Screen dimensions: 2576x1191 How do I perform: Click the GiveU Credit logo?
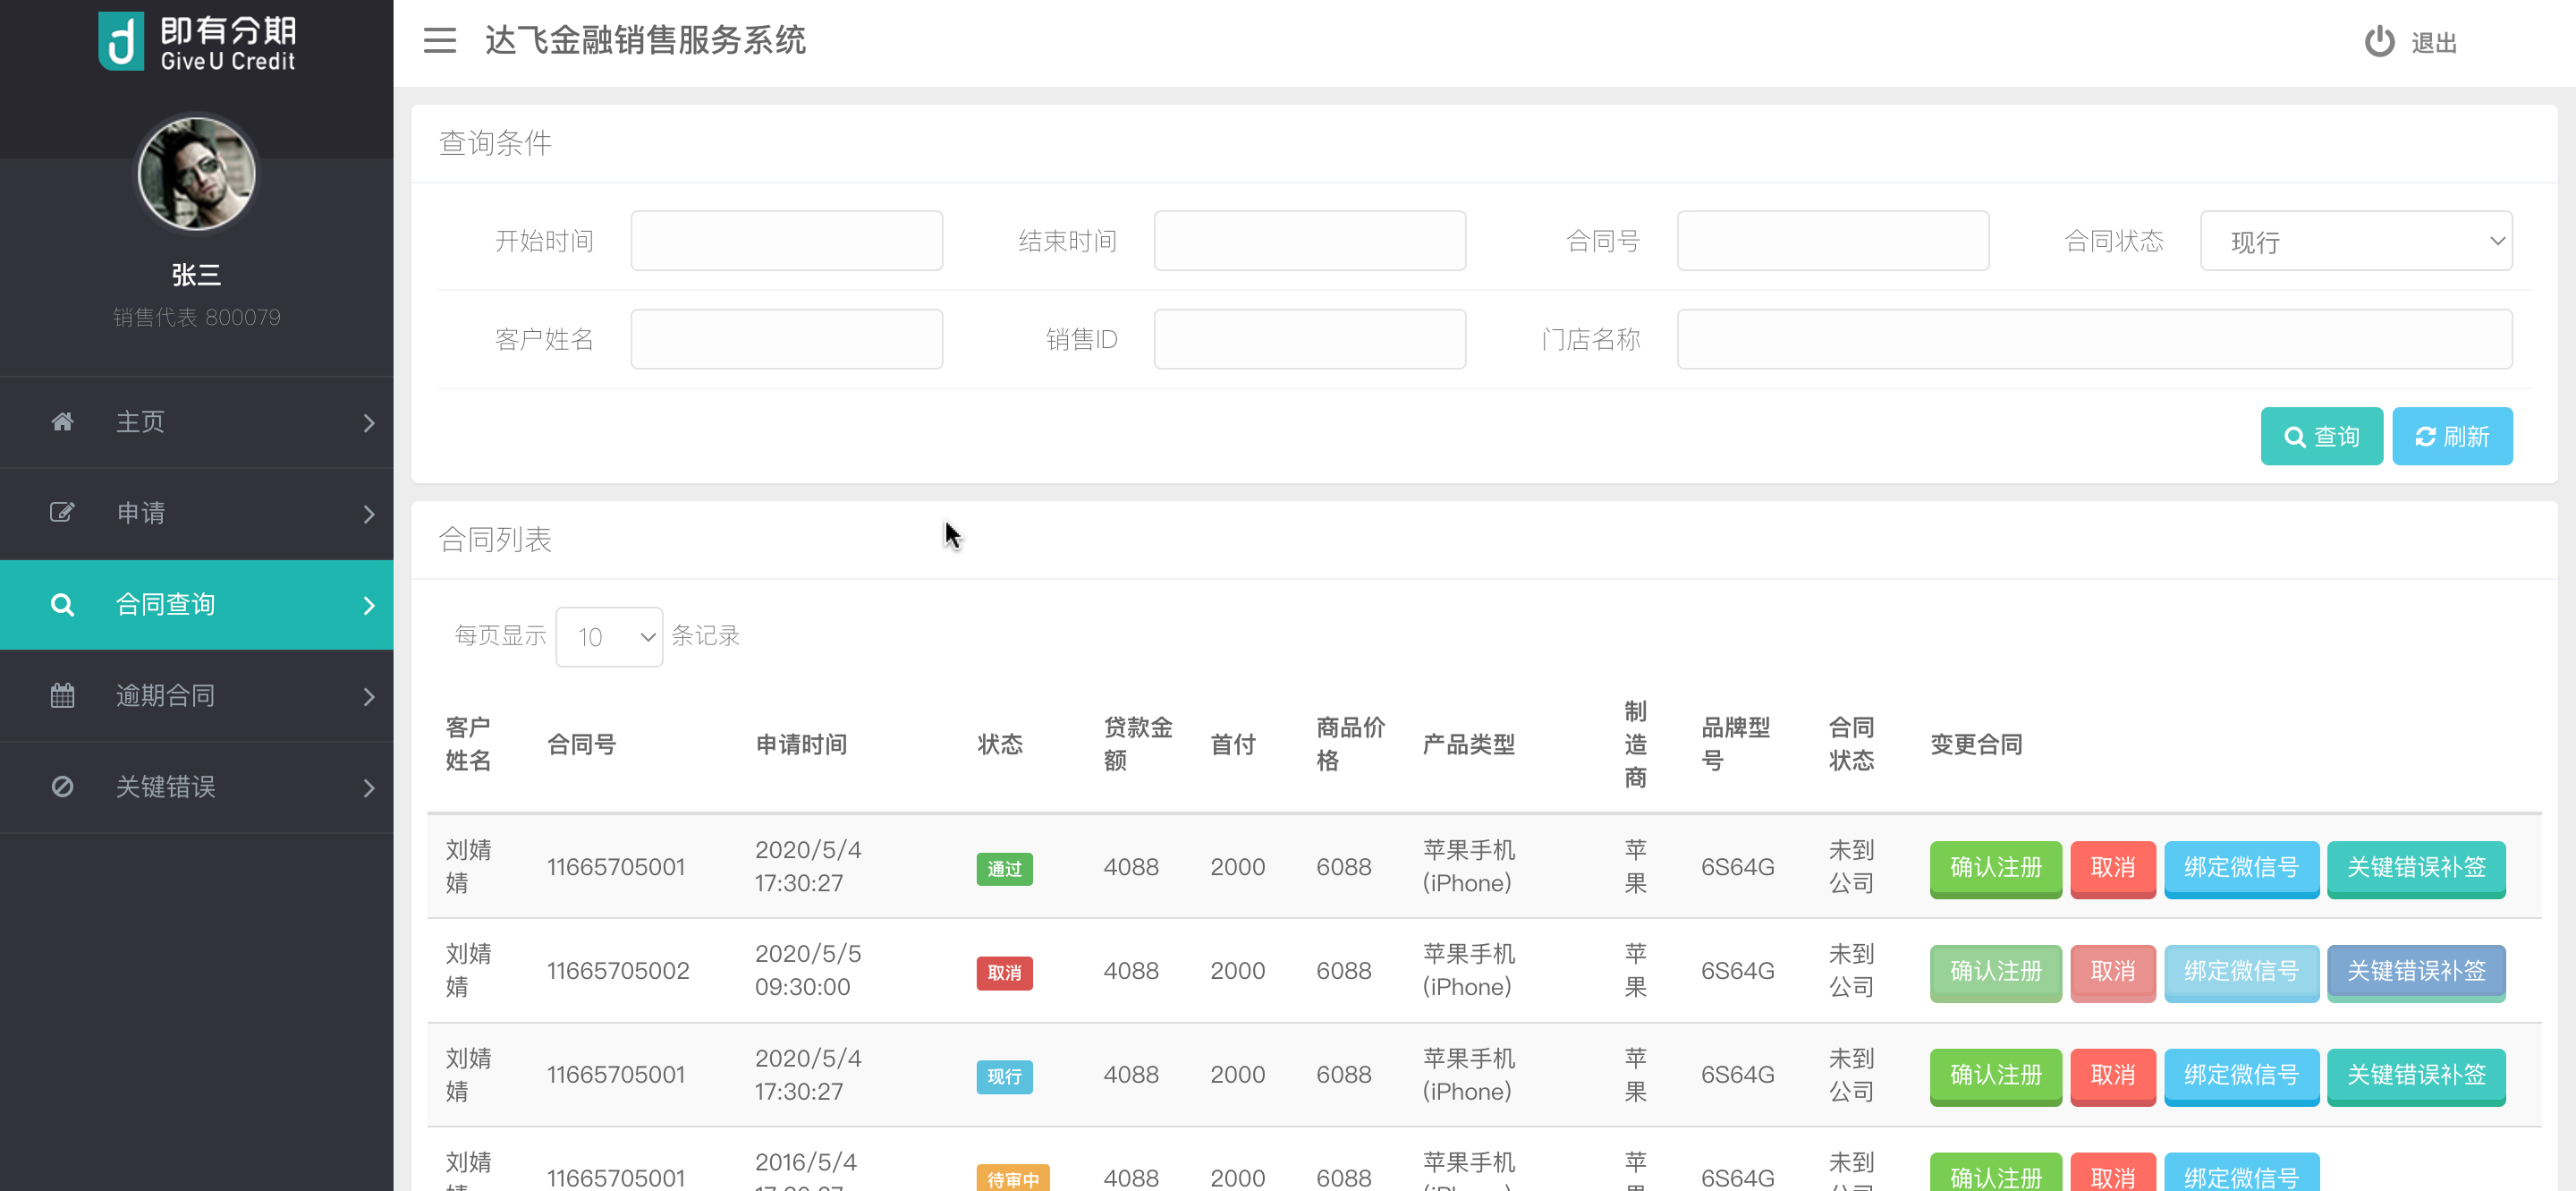click(x=197, y=42)
